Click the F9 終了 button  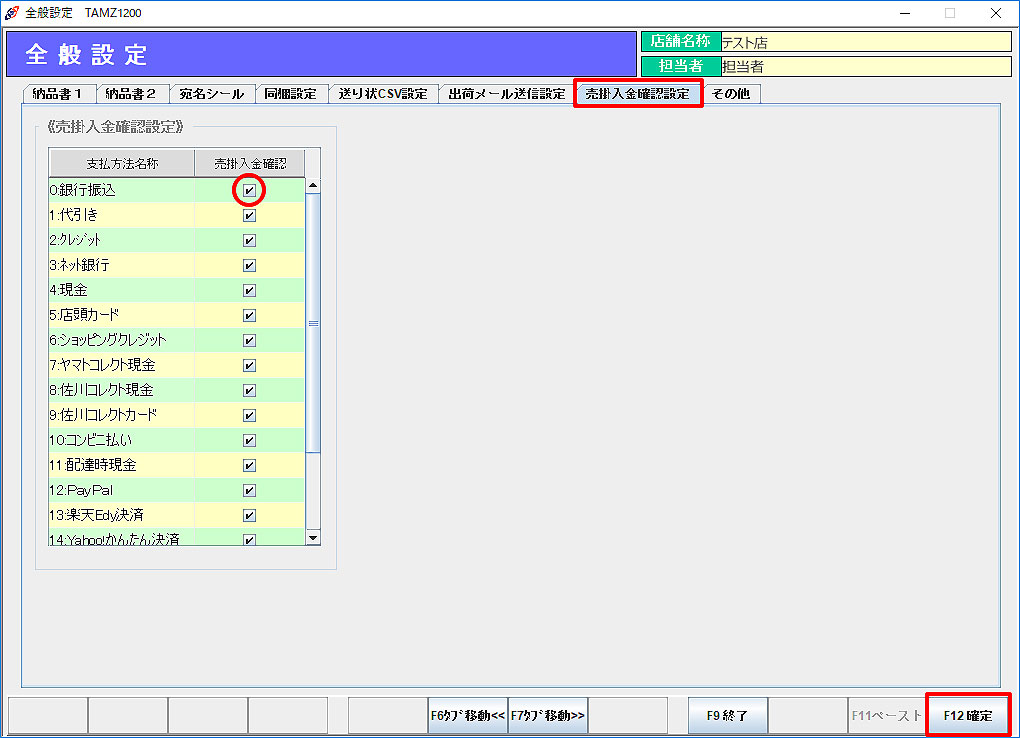click(x=727, y=716)
